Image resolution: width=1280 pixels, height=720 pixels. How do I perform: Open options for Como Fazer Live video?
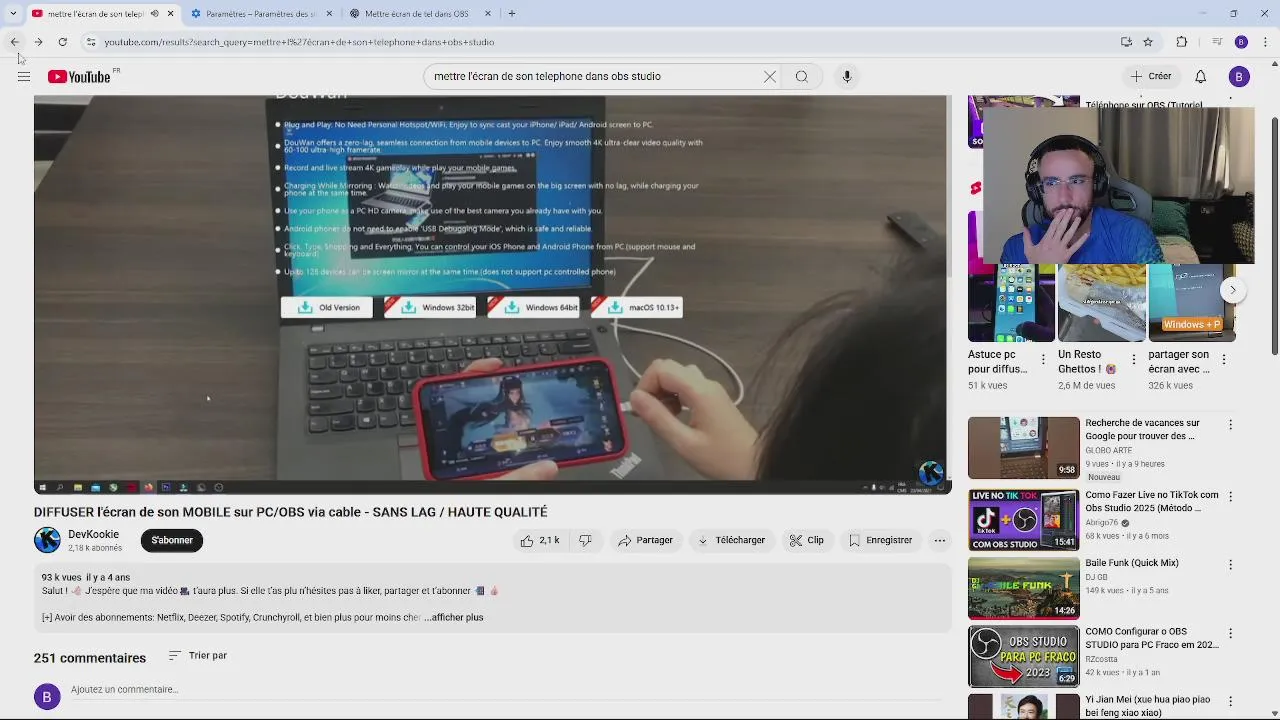1230,496
